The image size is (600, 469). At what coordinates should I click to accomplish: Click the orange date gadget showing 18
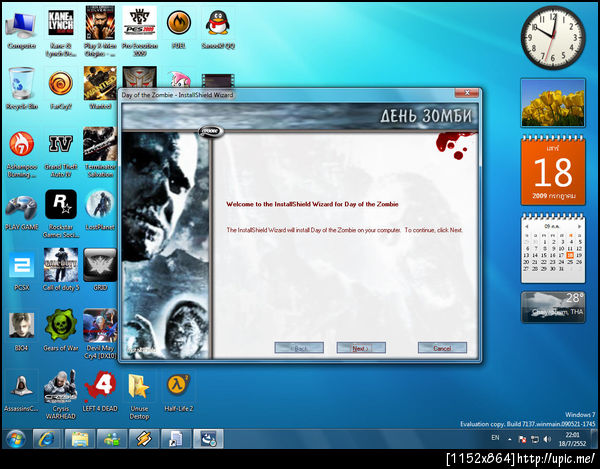553,171
